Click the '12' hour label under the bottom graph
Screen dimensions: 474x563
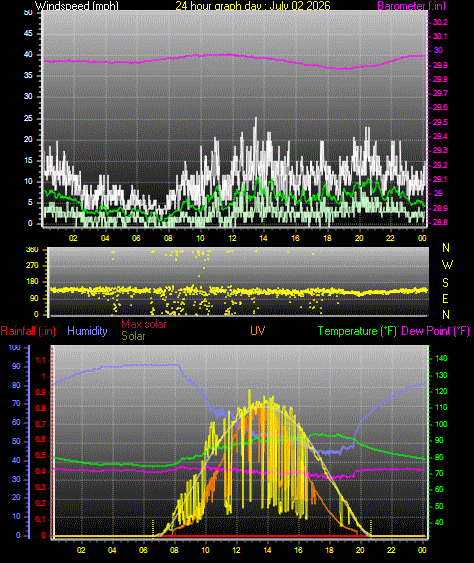(236, 550)
